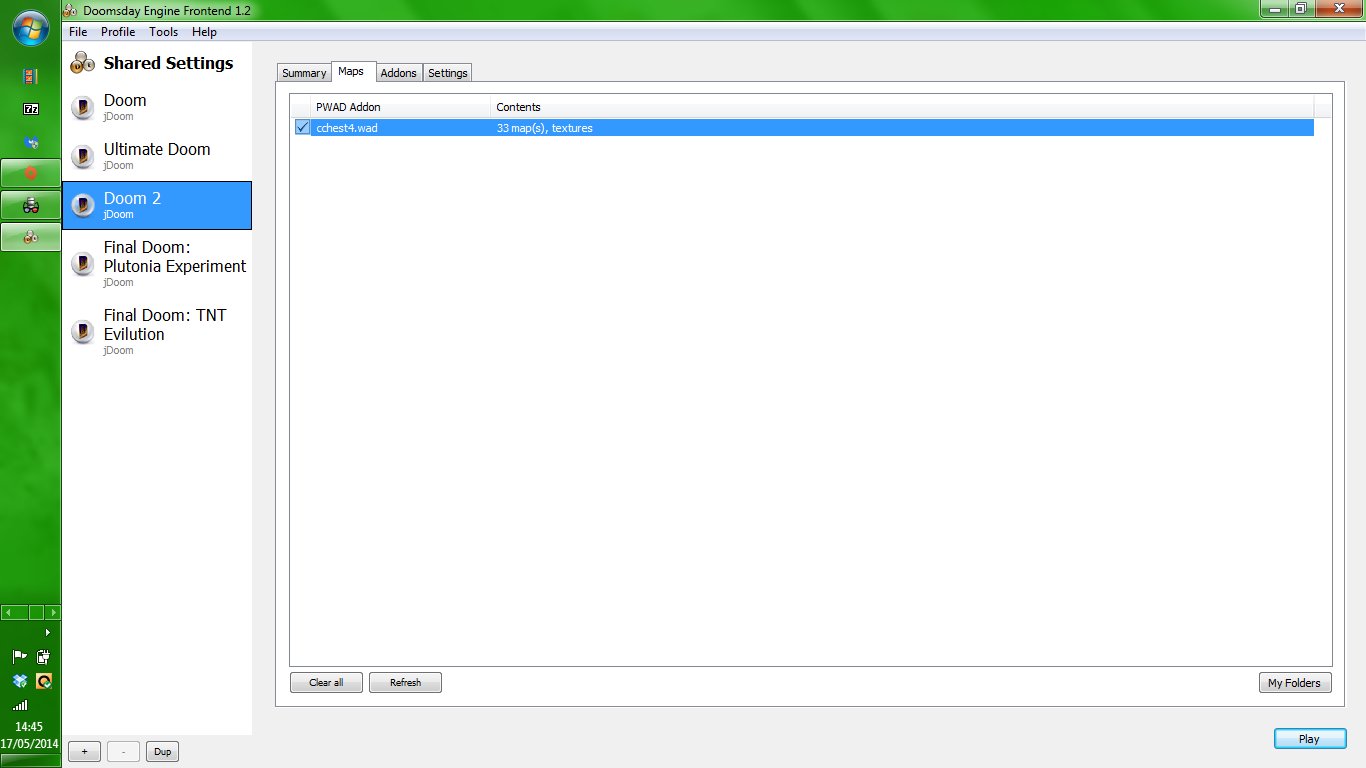This screenshot has height=768, width=1366.
Task: Uncheck the cchest4.wad addon checkbox
Action: pyautogui.click(x=302, y=128)
